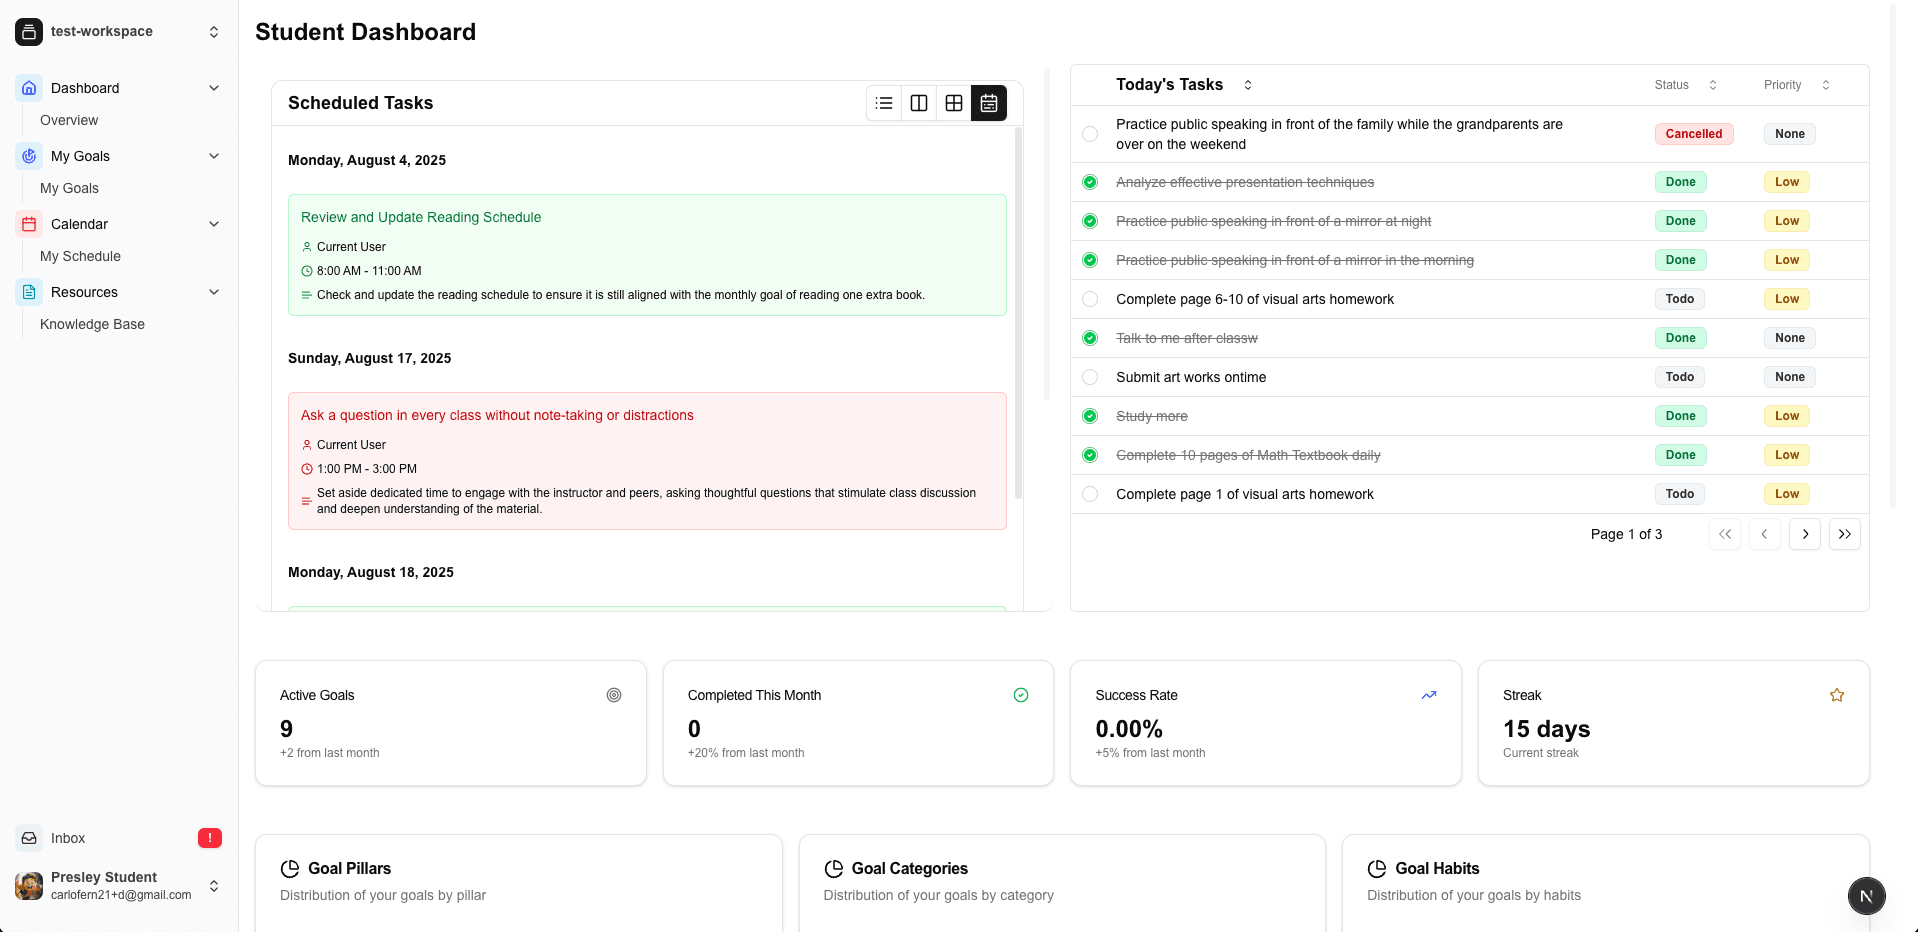Uncheck the completed 'Study more' task
The width and height of the screenshot is (1918, 932).
tap(1090, 416)
